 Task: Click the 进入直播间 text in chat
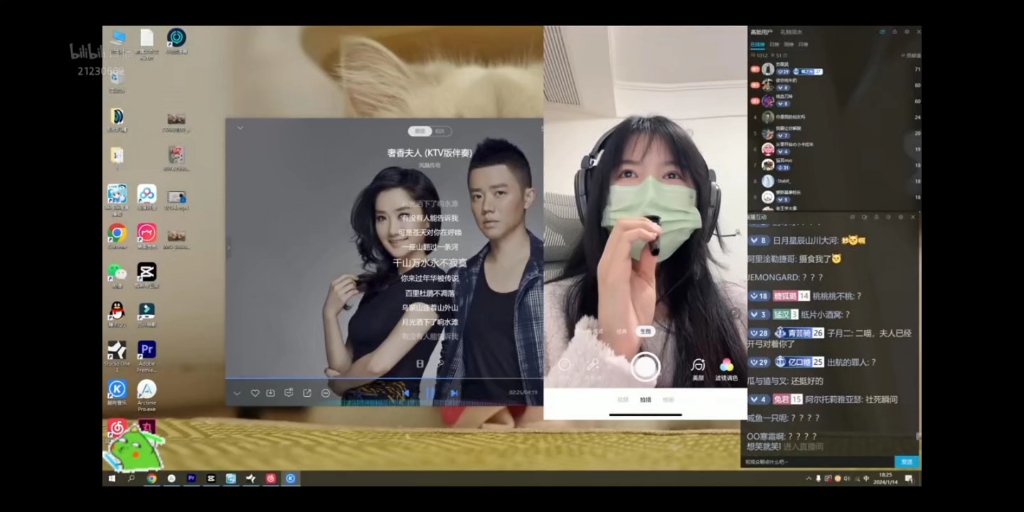803,447
